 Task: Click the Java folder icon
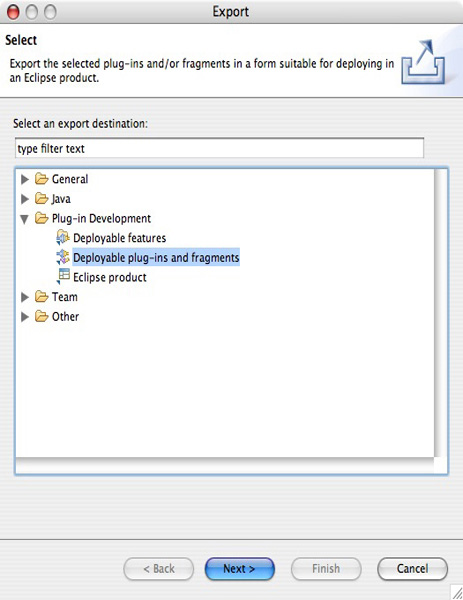pyautogui.click(x=41, y=198)
